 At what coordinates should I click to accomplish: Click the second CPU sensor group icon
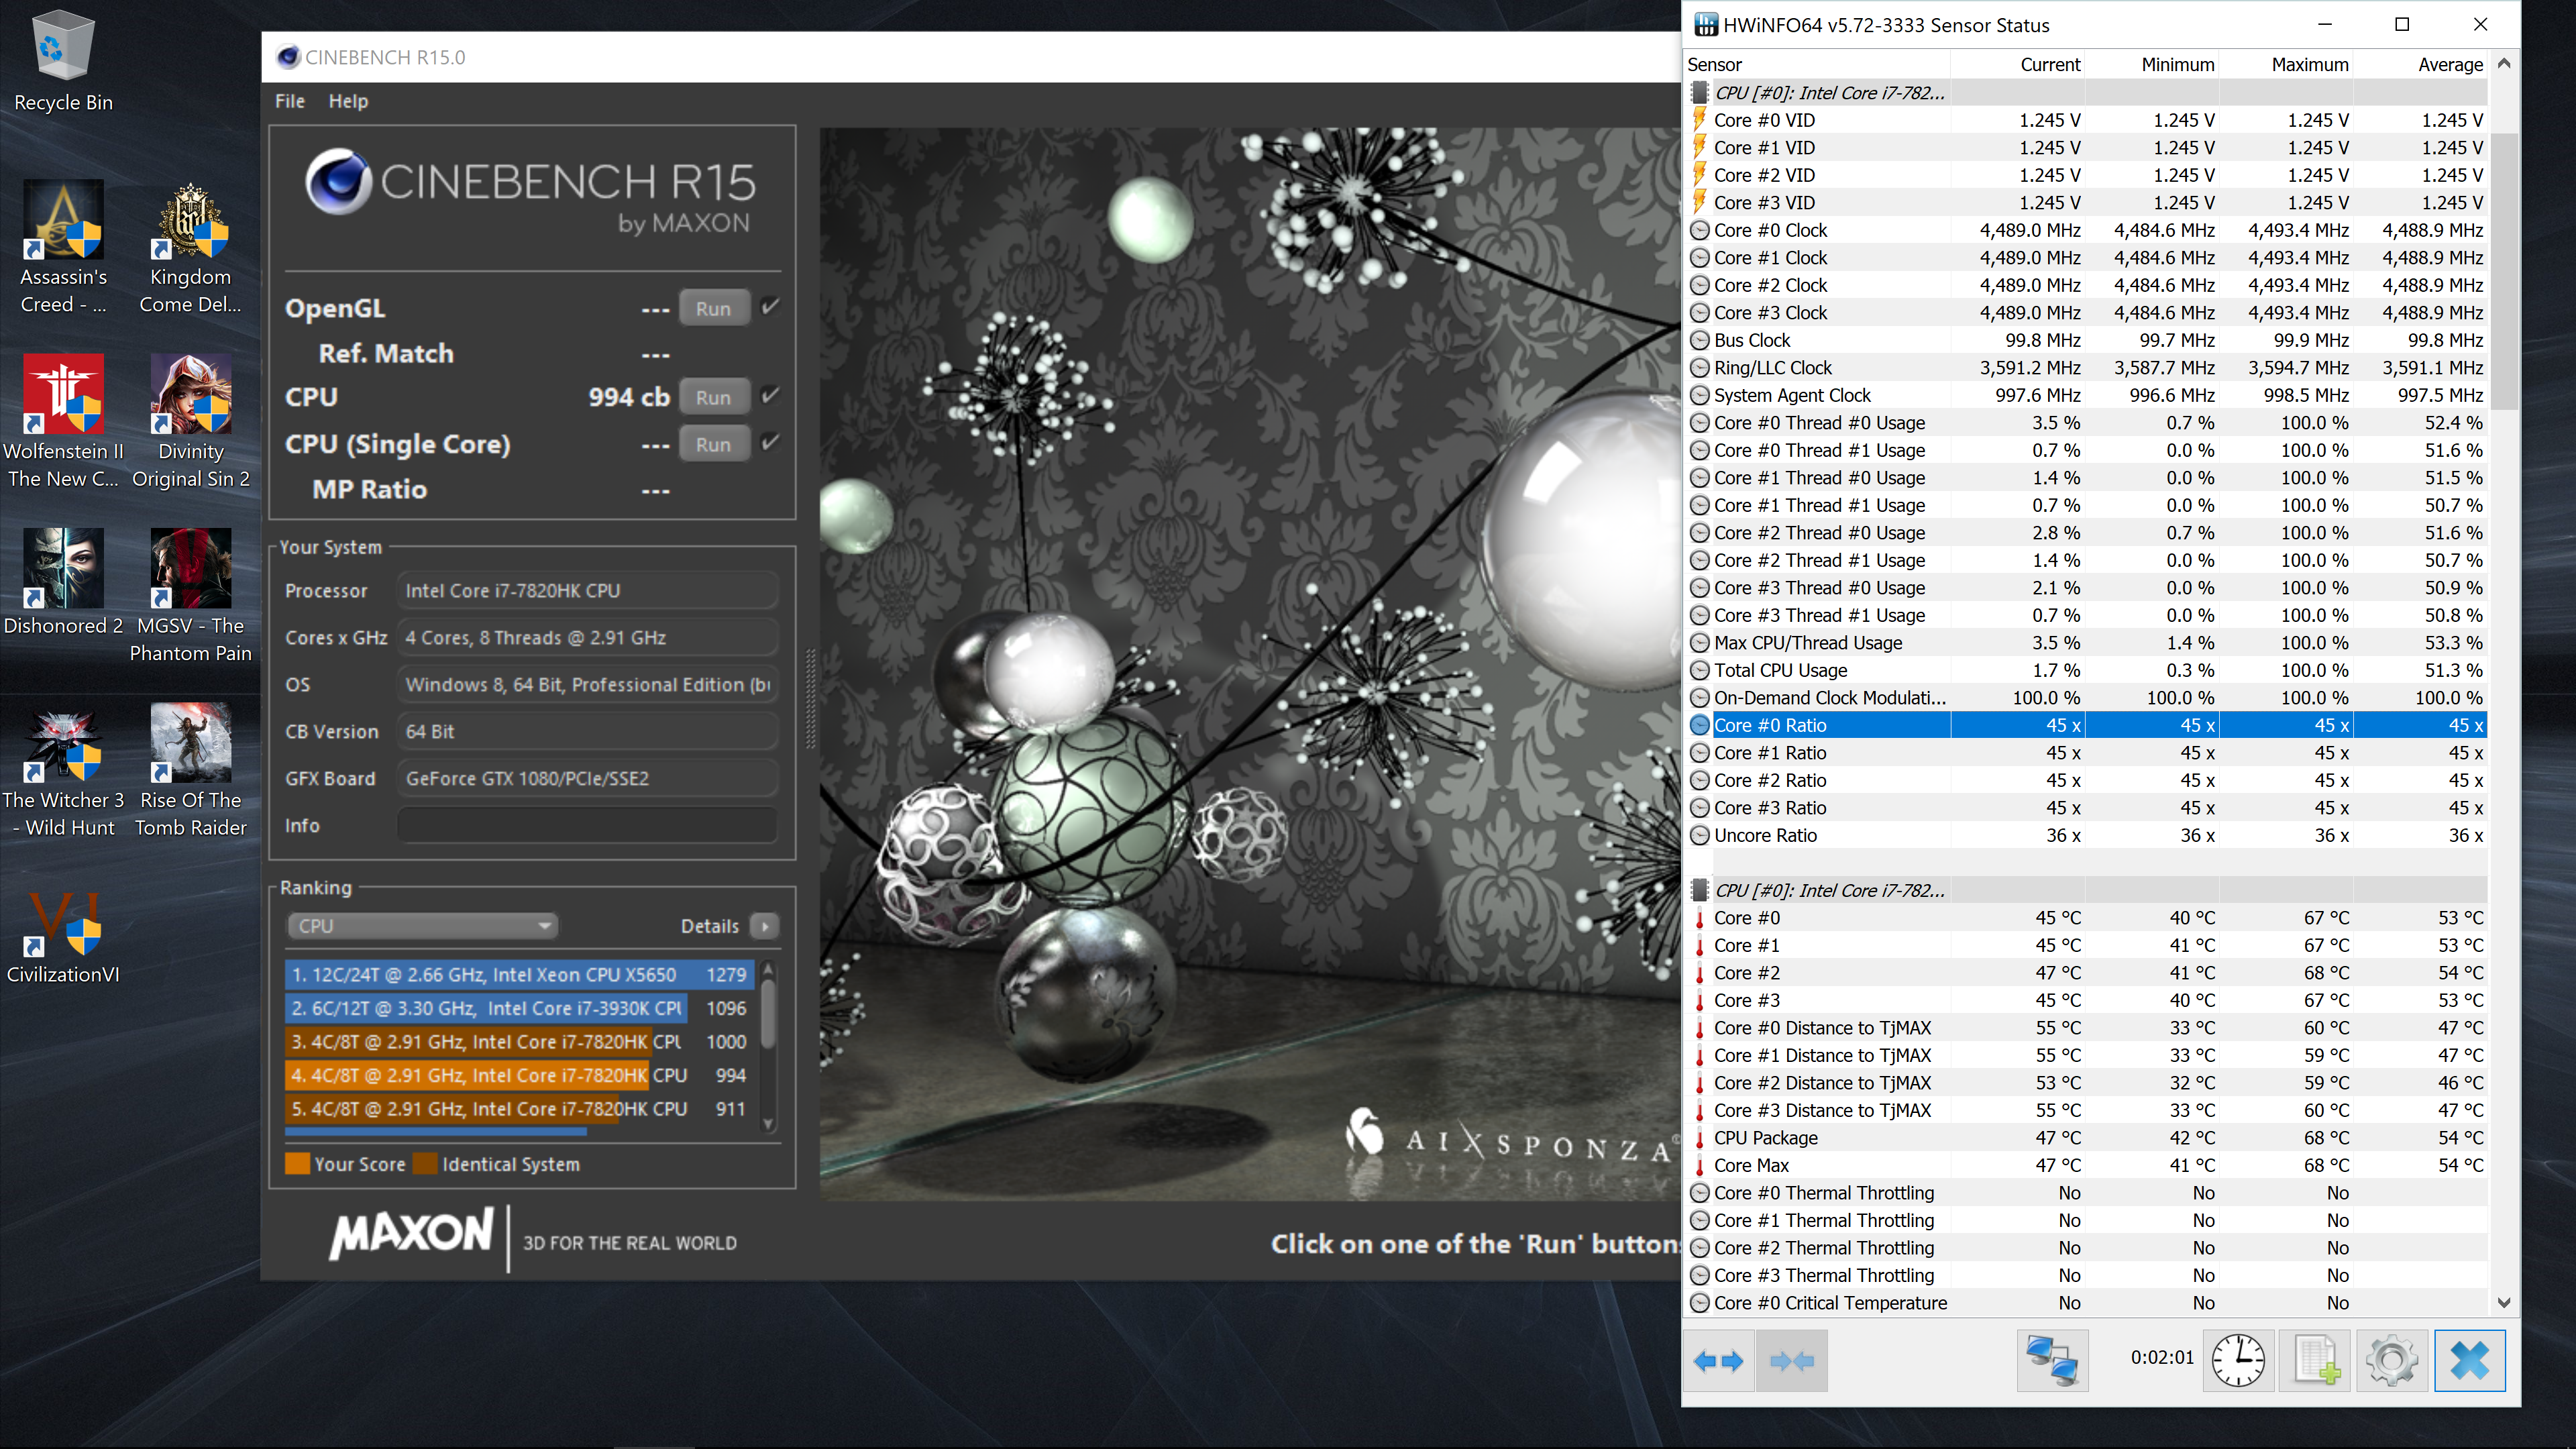coord(1699,890)
